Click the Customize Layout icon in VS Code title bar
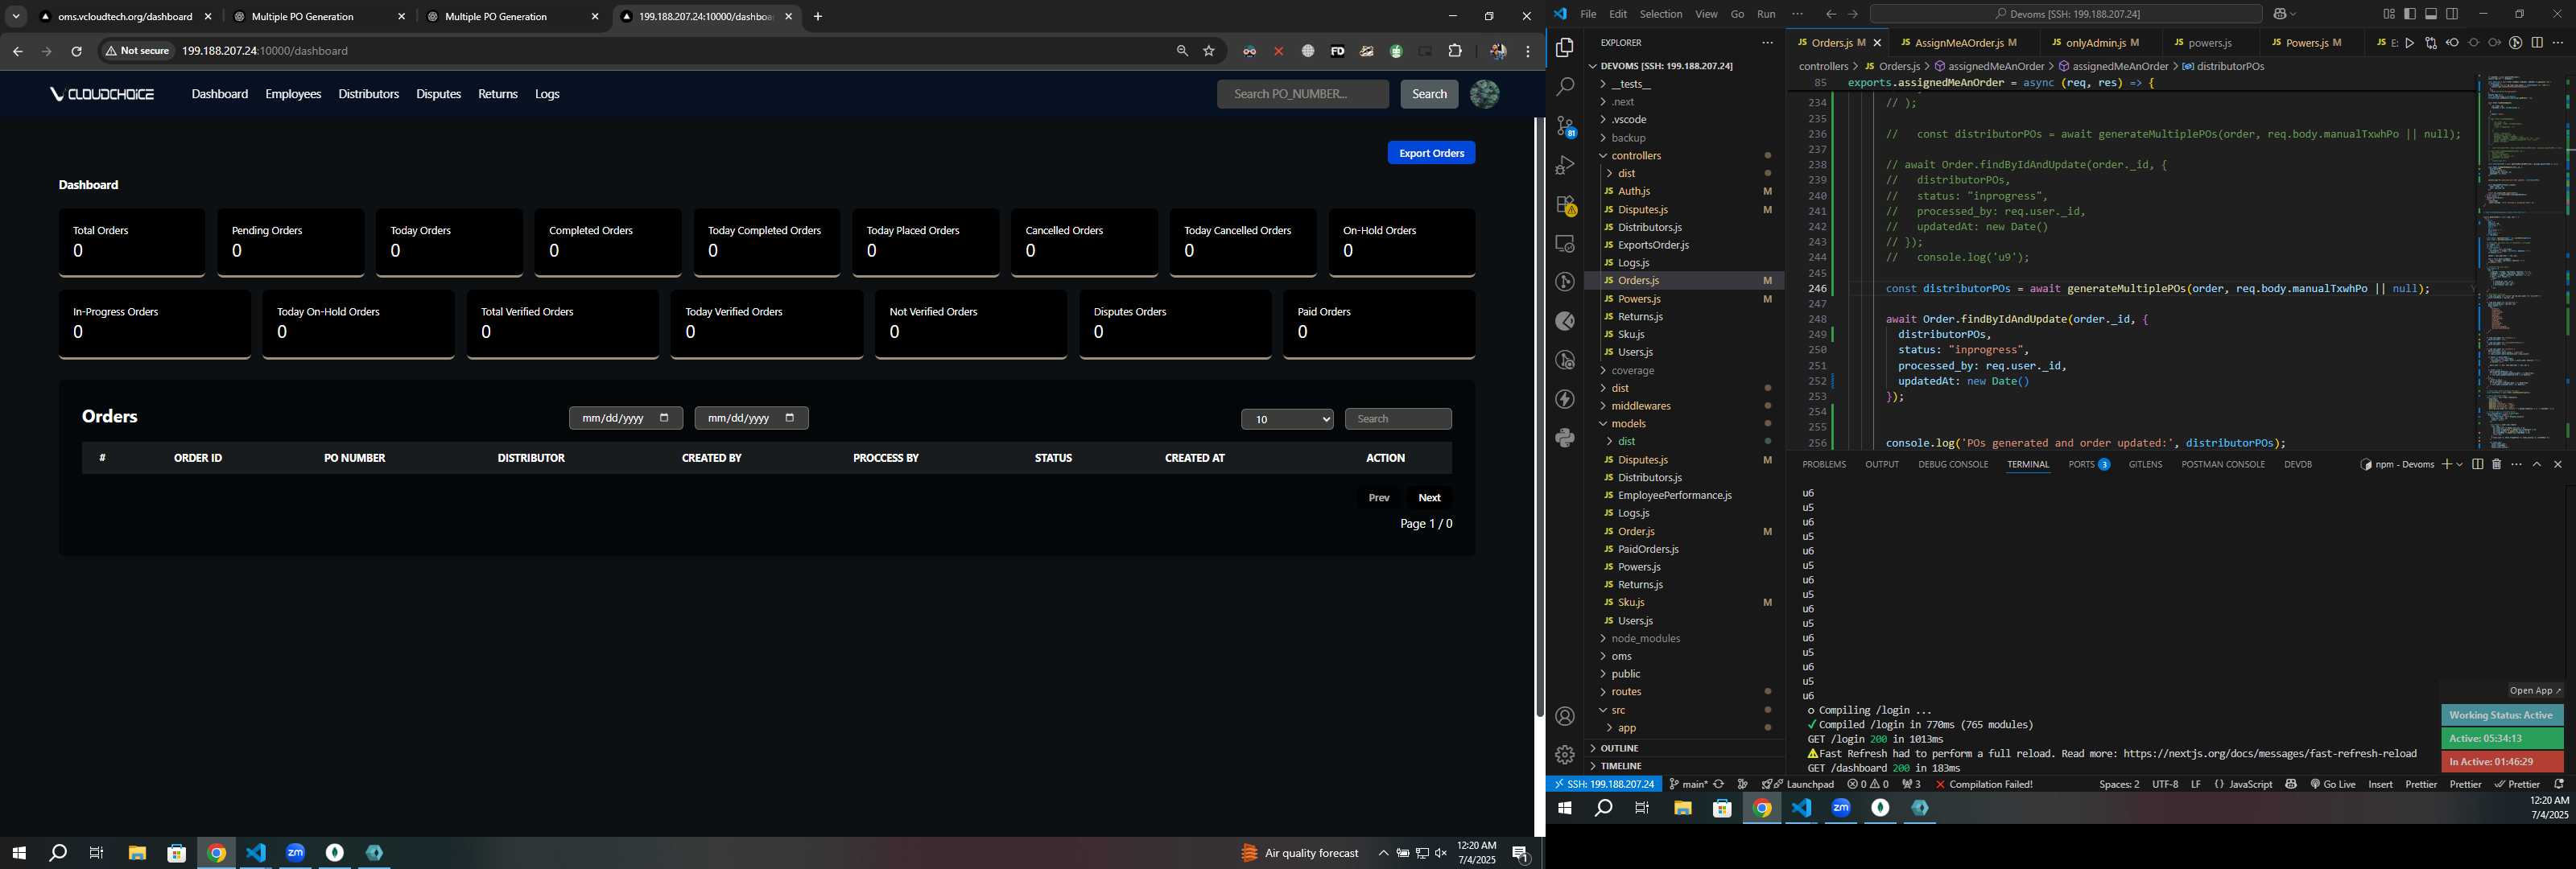 point(2389,14)
